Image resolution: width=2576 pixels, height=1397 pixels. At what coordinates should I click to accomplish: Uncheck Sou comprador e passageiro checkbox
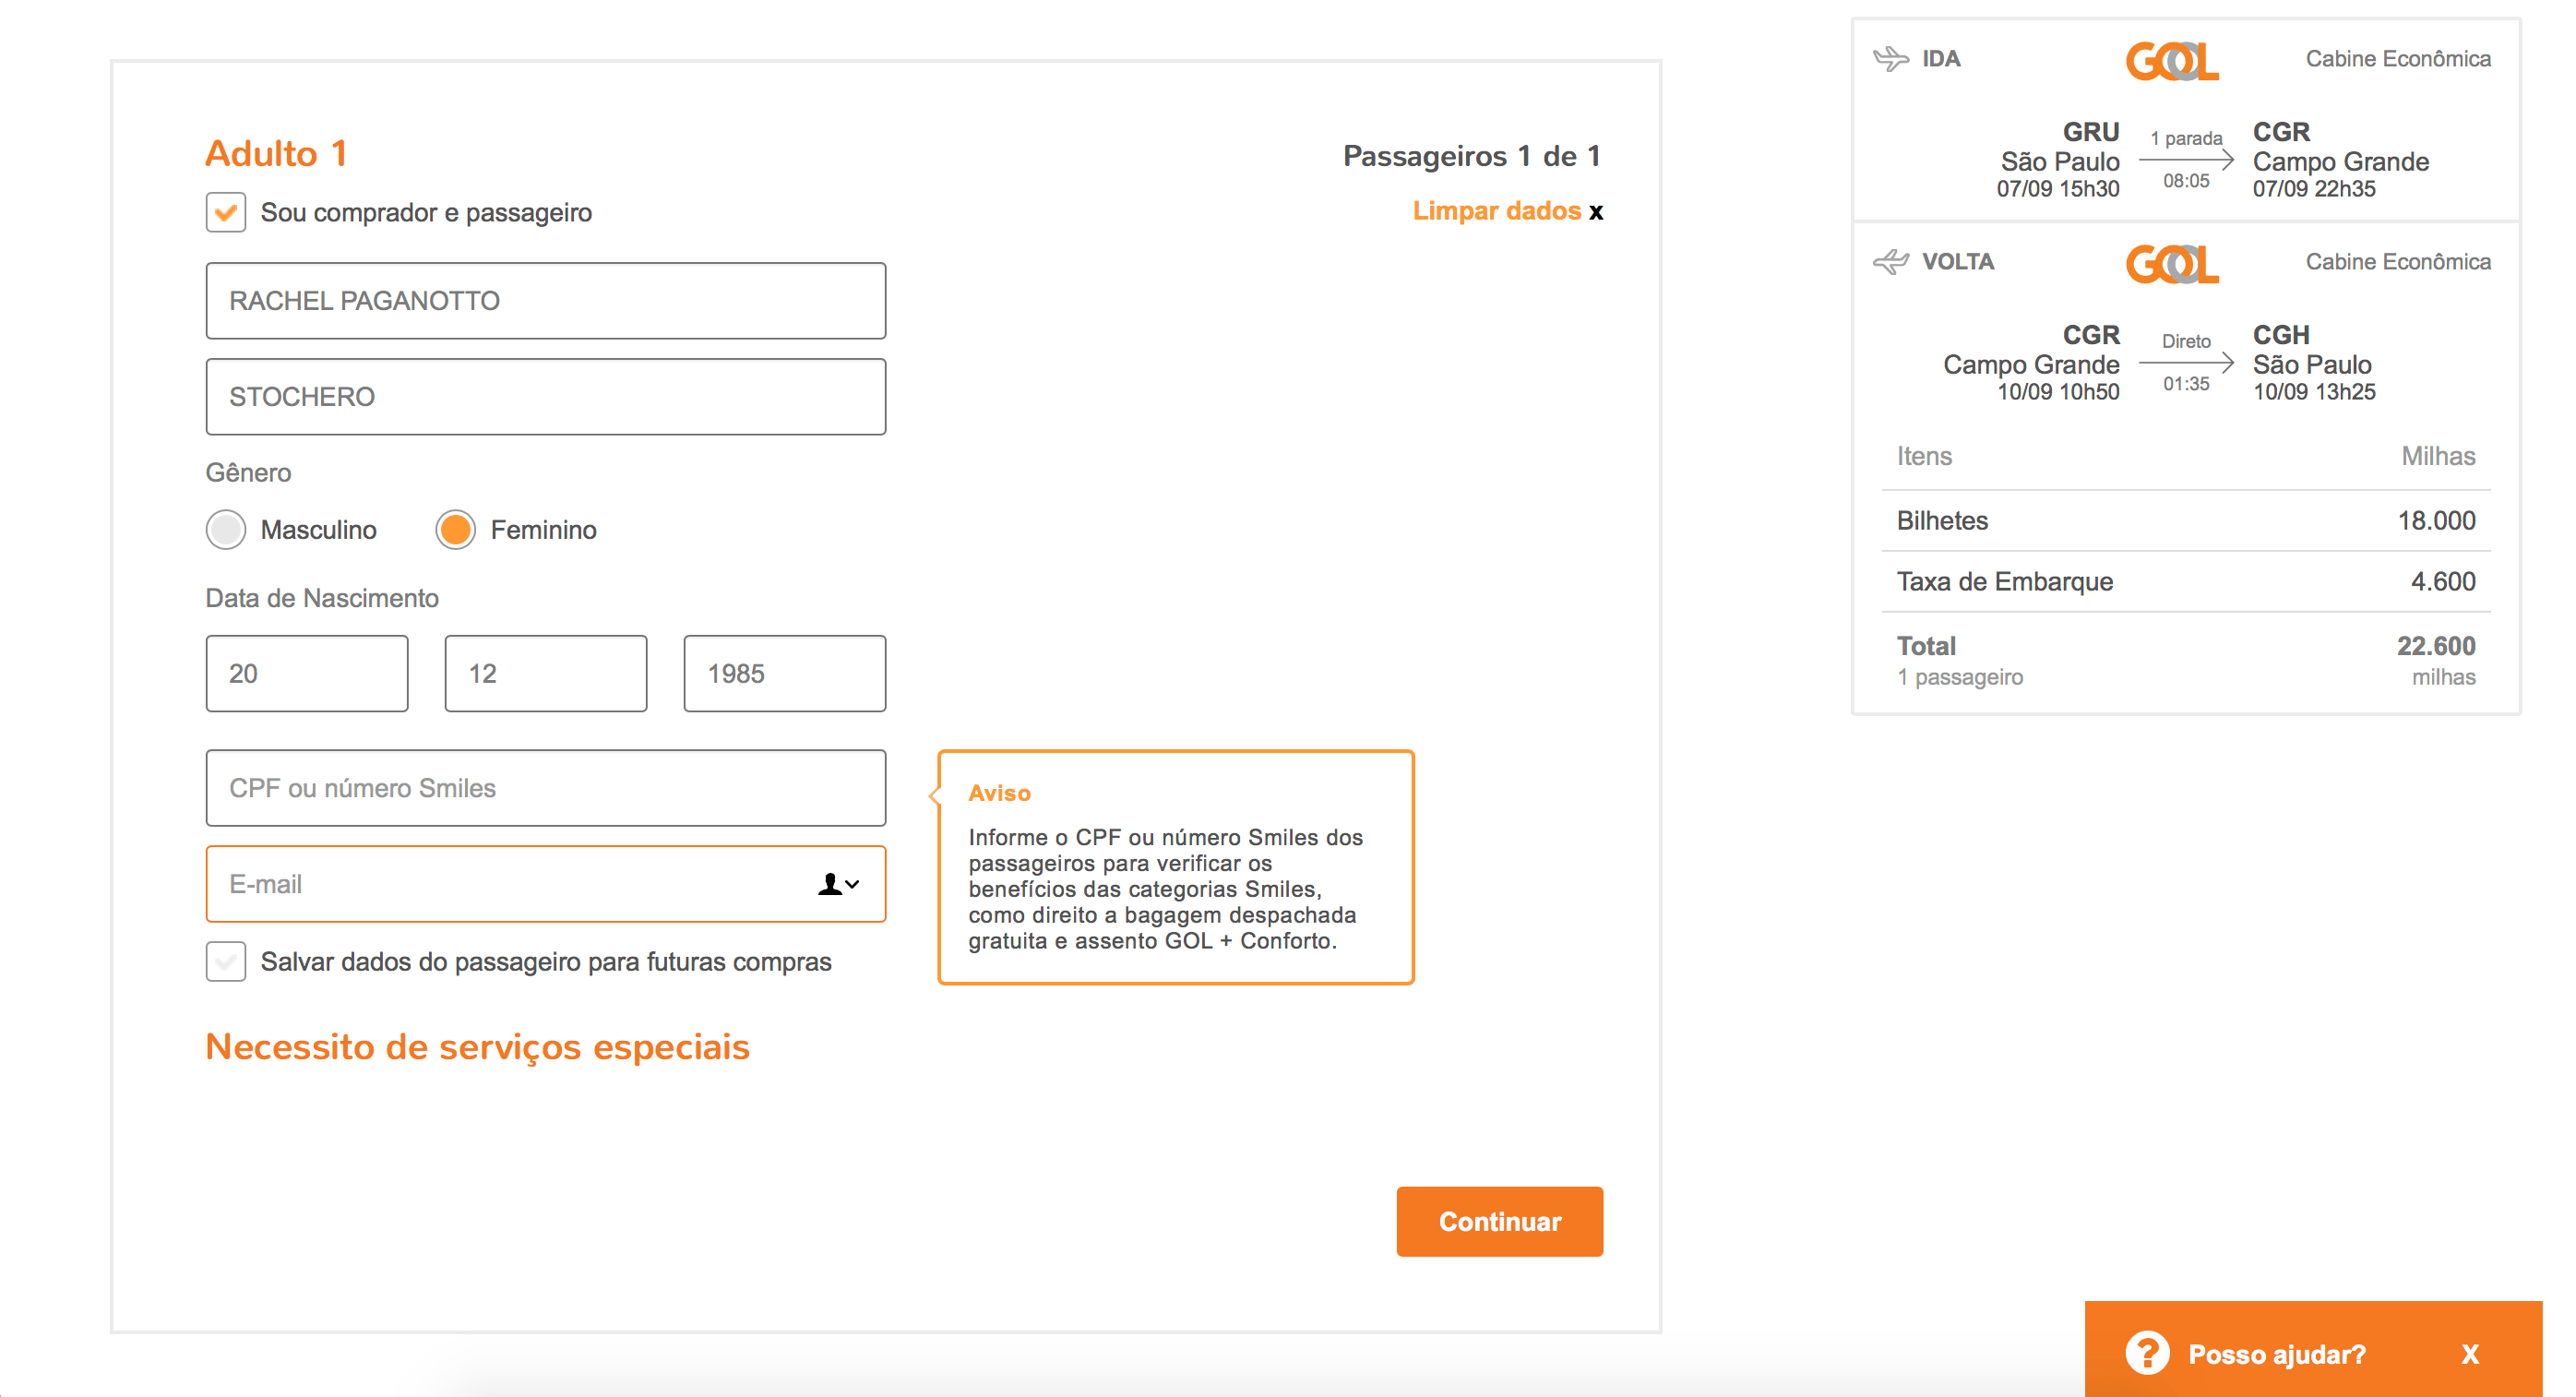pos(226,212)
